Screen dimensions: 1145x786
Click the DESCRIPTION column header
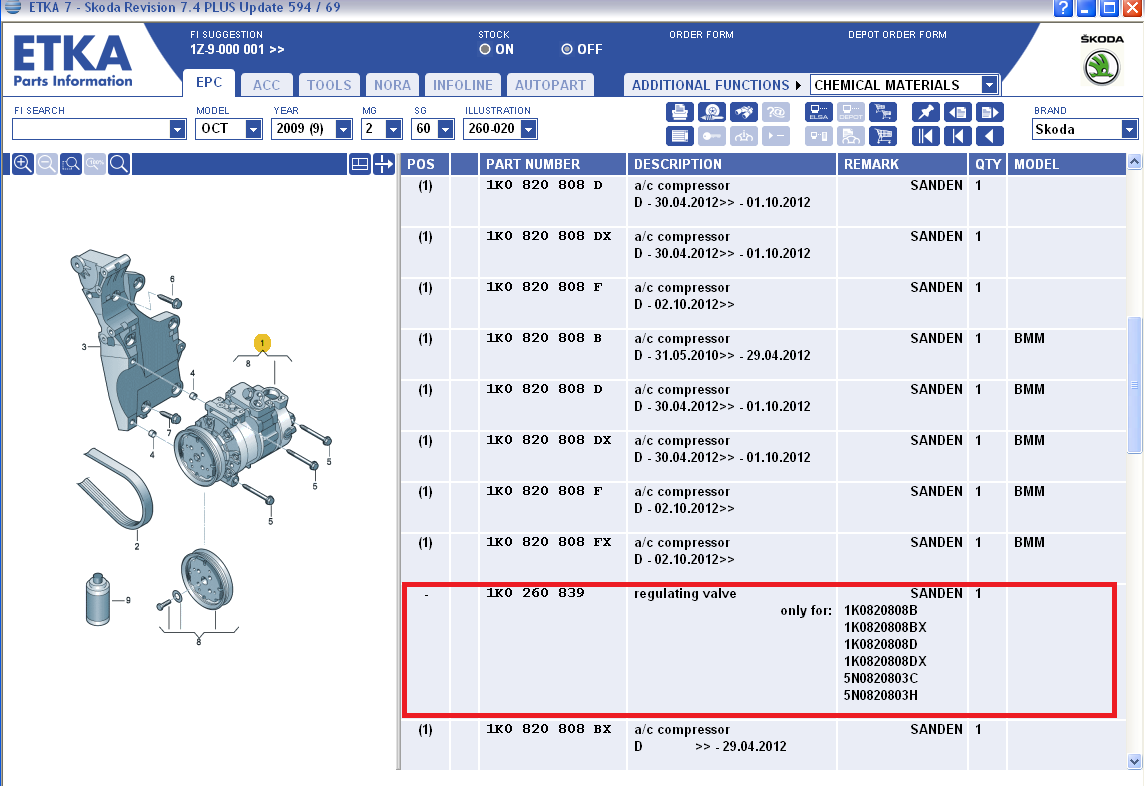(732, 164)
